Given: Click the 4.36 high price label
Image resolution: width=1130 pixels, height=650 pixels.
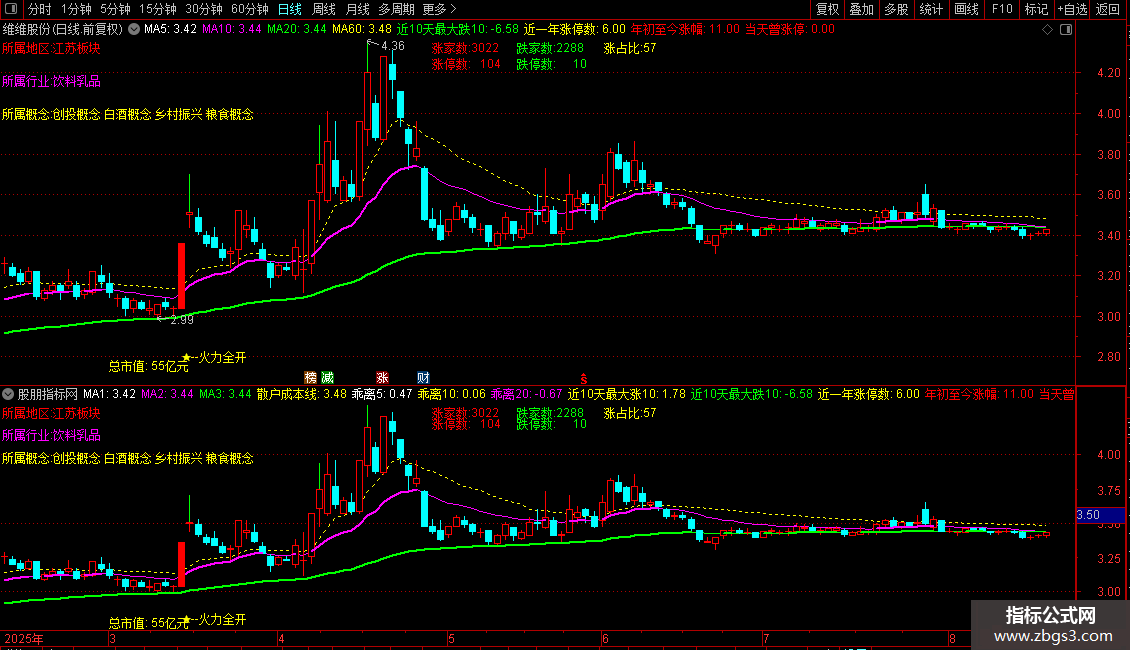Looking at the screenshot, I should click(393, 46).
